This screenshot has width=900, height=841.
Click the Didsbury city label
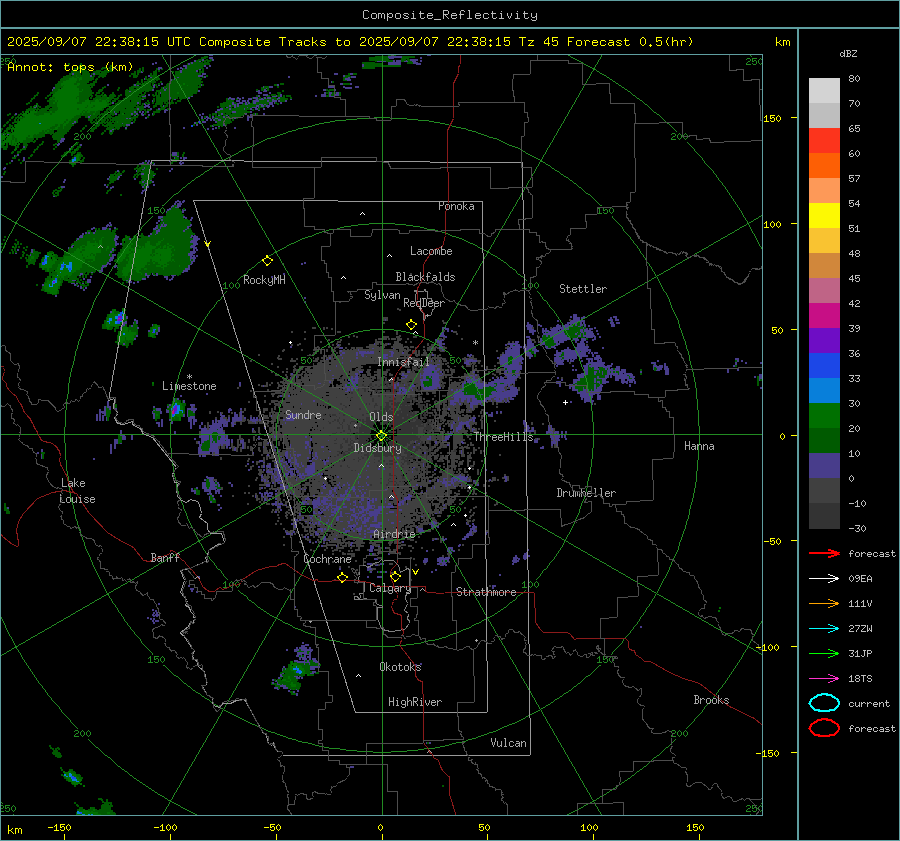(377, 448)
